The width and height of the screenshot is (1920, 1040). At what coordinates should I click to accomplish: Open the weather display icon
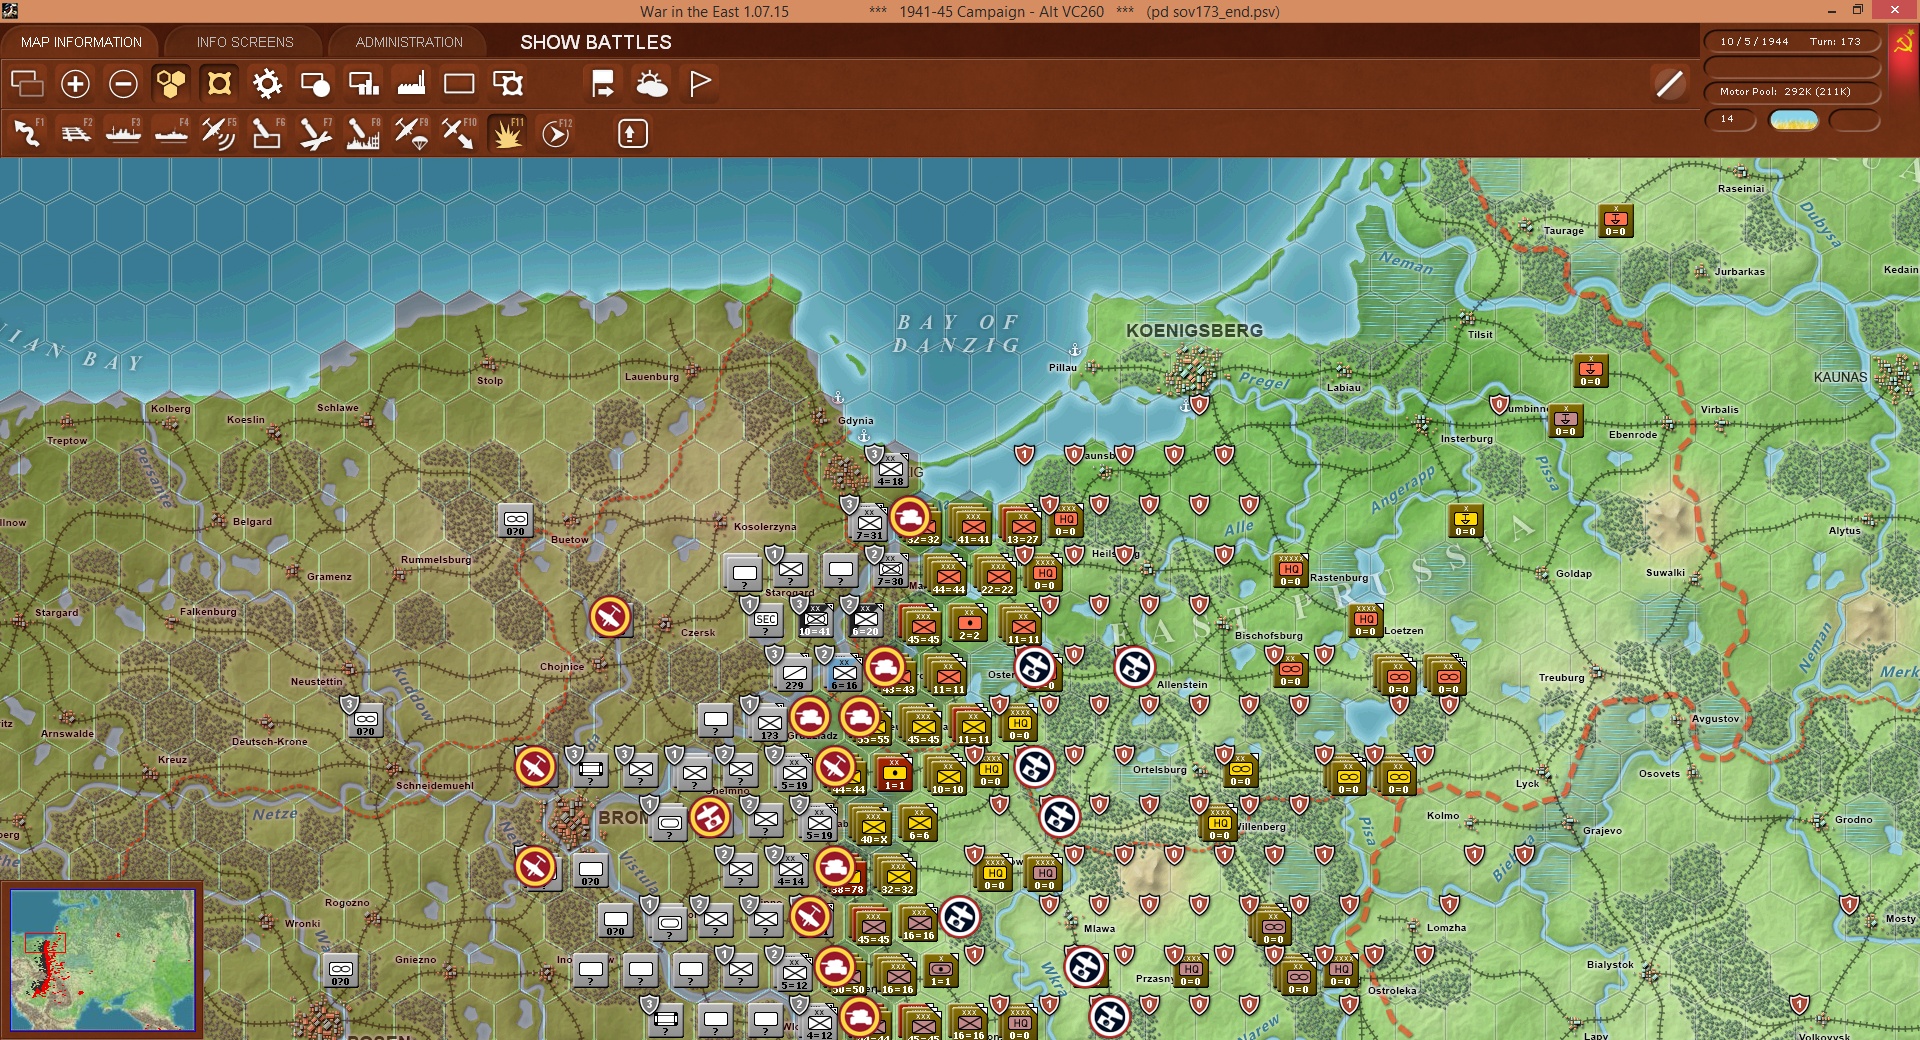pyautogui.click(x=652, y=84)
